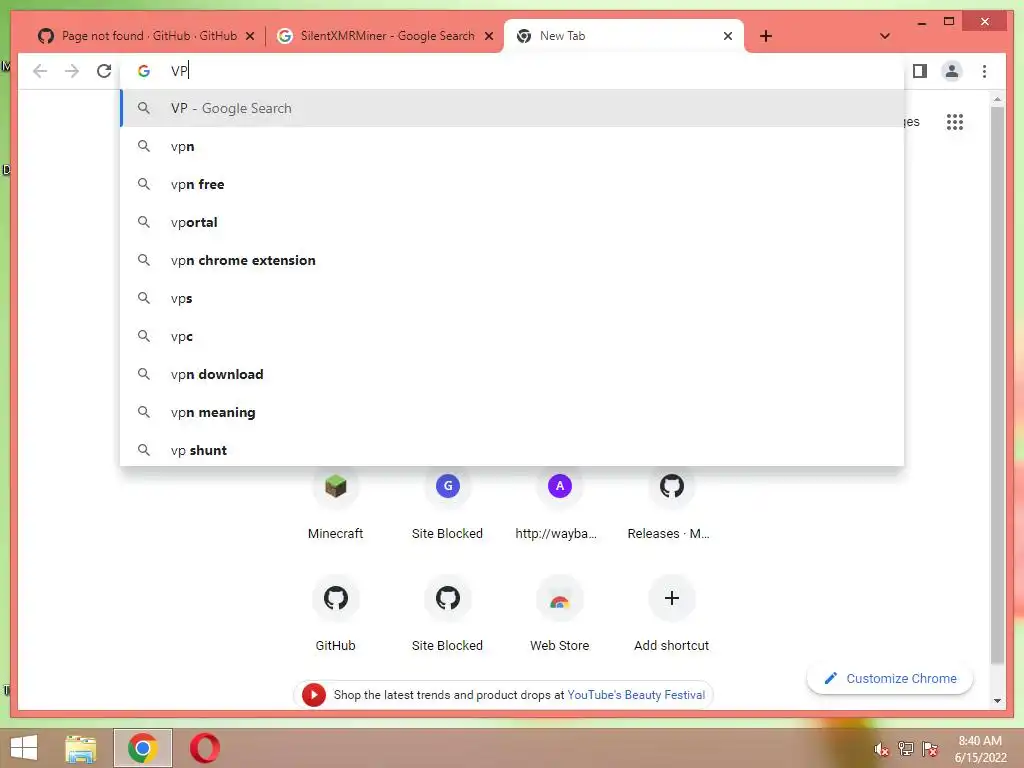
Task: Open YouTube's Beauty Festival link
Action: click(636, 695)
